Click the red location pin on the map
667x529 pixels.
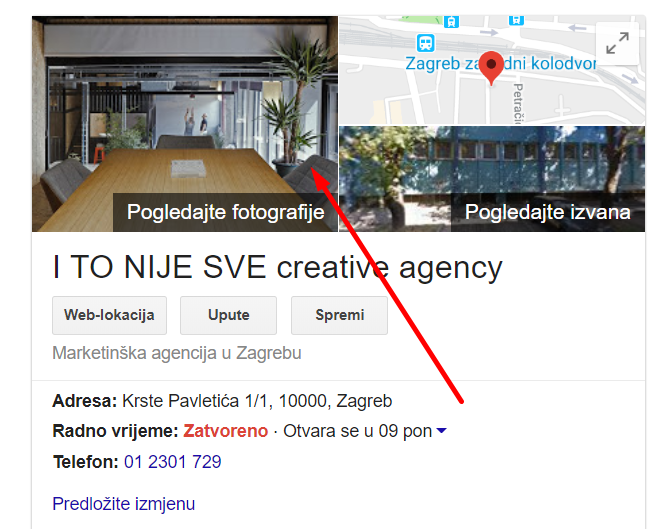click(491, 68)
